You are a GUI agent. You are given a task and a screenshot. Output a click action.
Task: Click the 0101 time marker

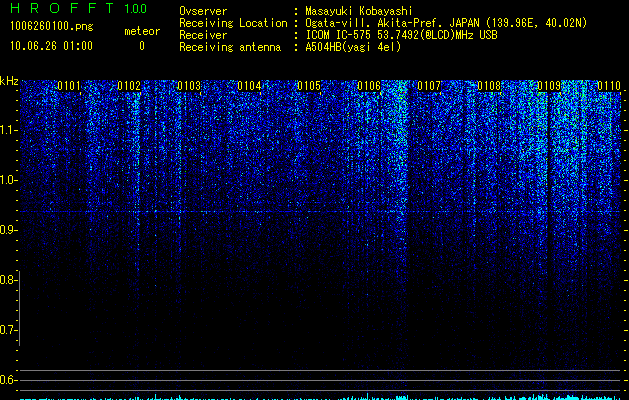[69, 86]
